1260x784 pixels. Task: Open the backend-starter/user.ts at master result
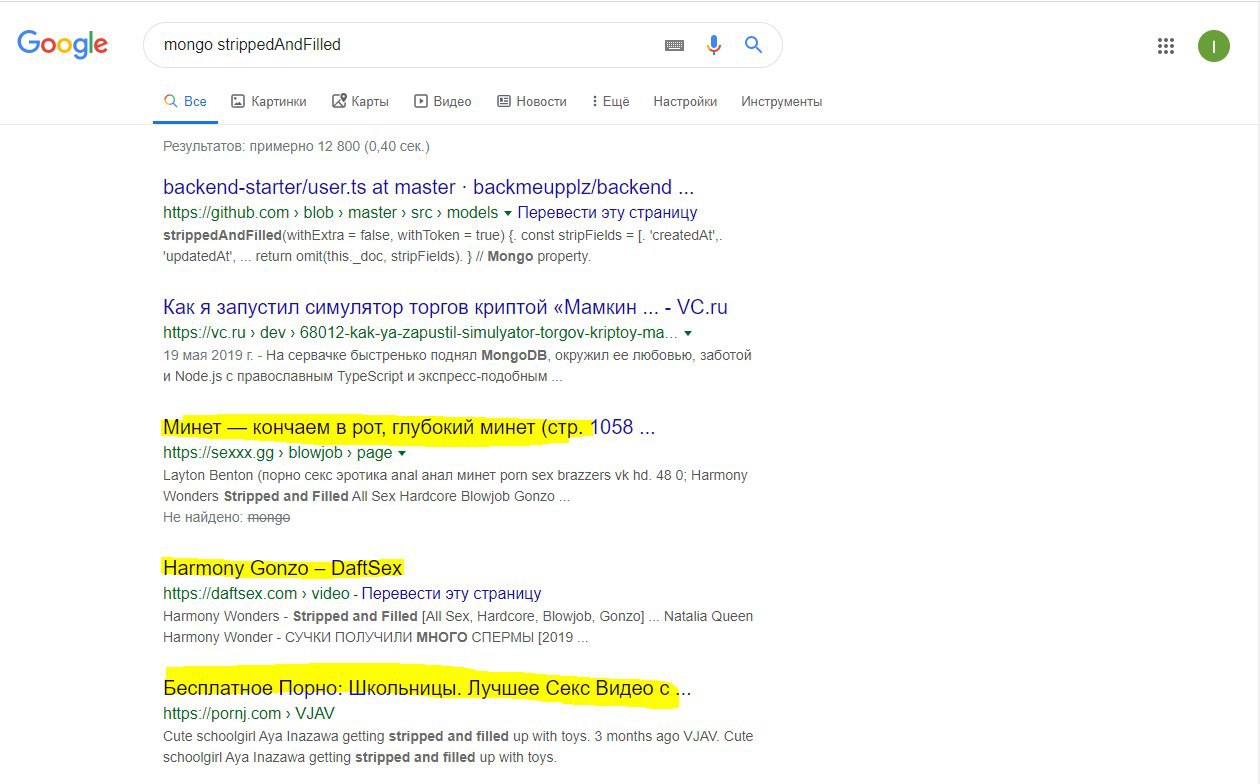coord(428,187)
